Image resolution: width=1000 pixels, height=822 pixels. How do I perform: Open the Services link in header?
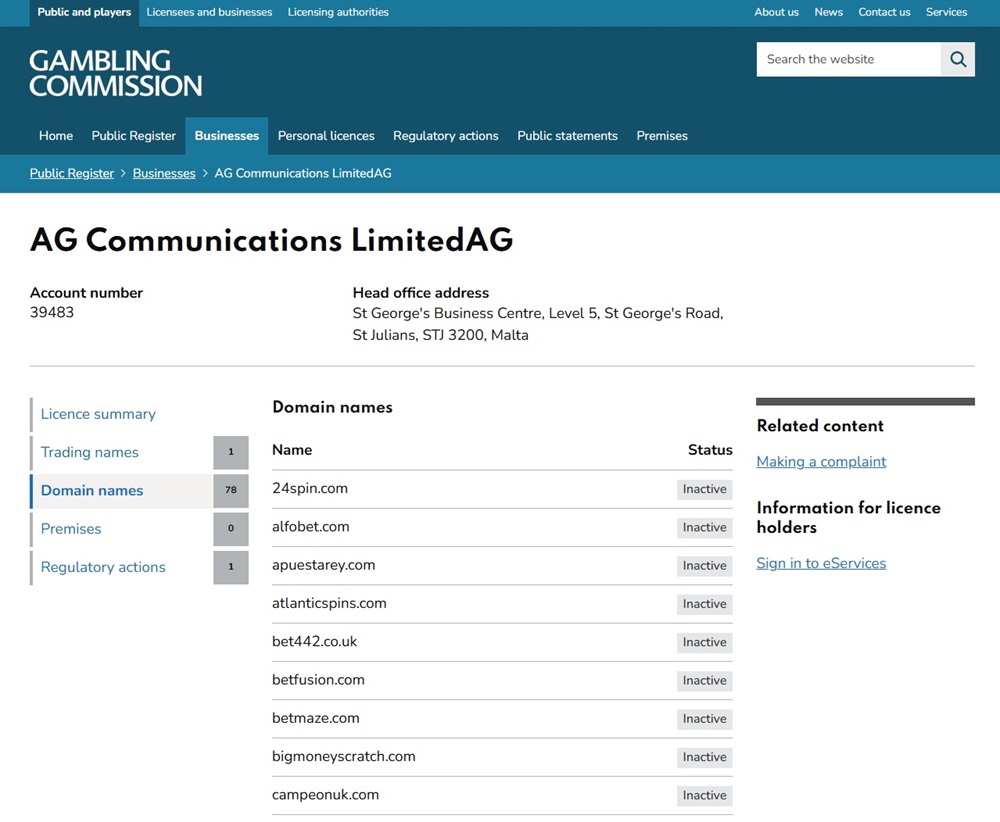pyautogui.click(x=946, y=12)
